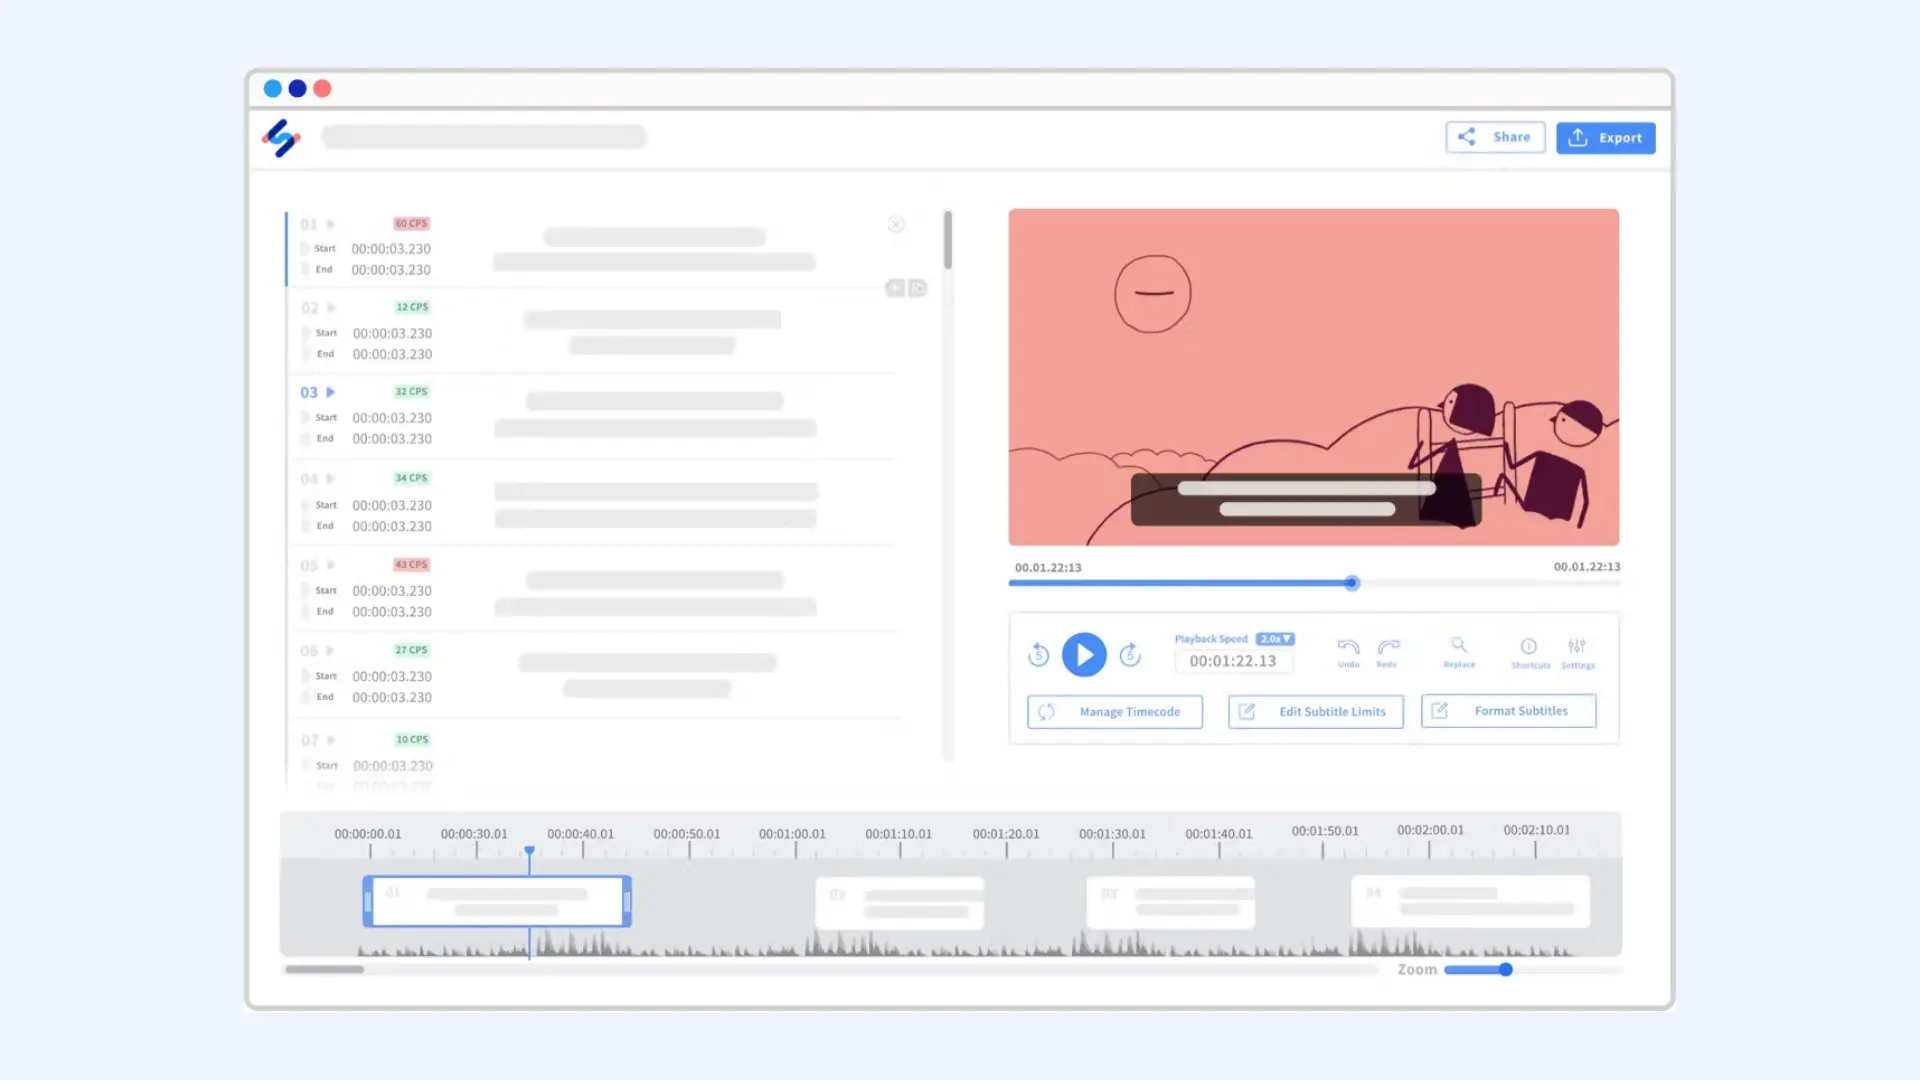Click the app logo icon
1920x1080 pixels.
coord(281,138)
